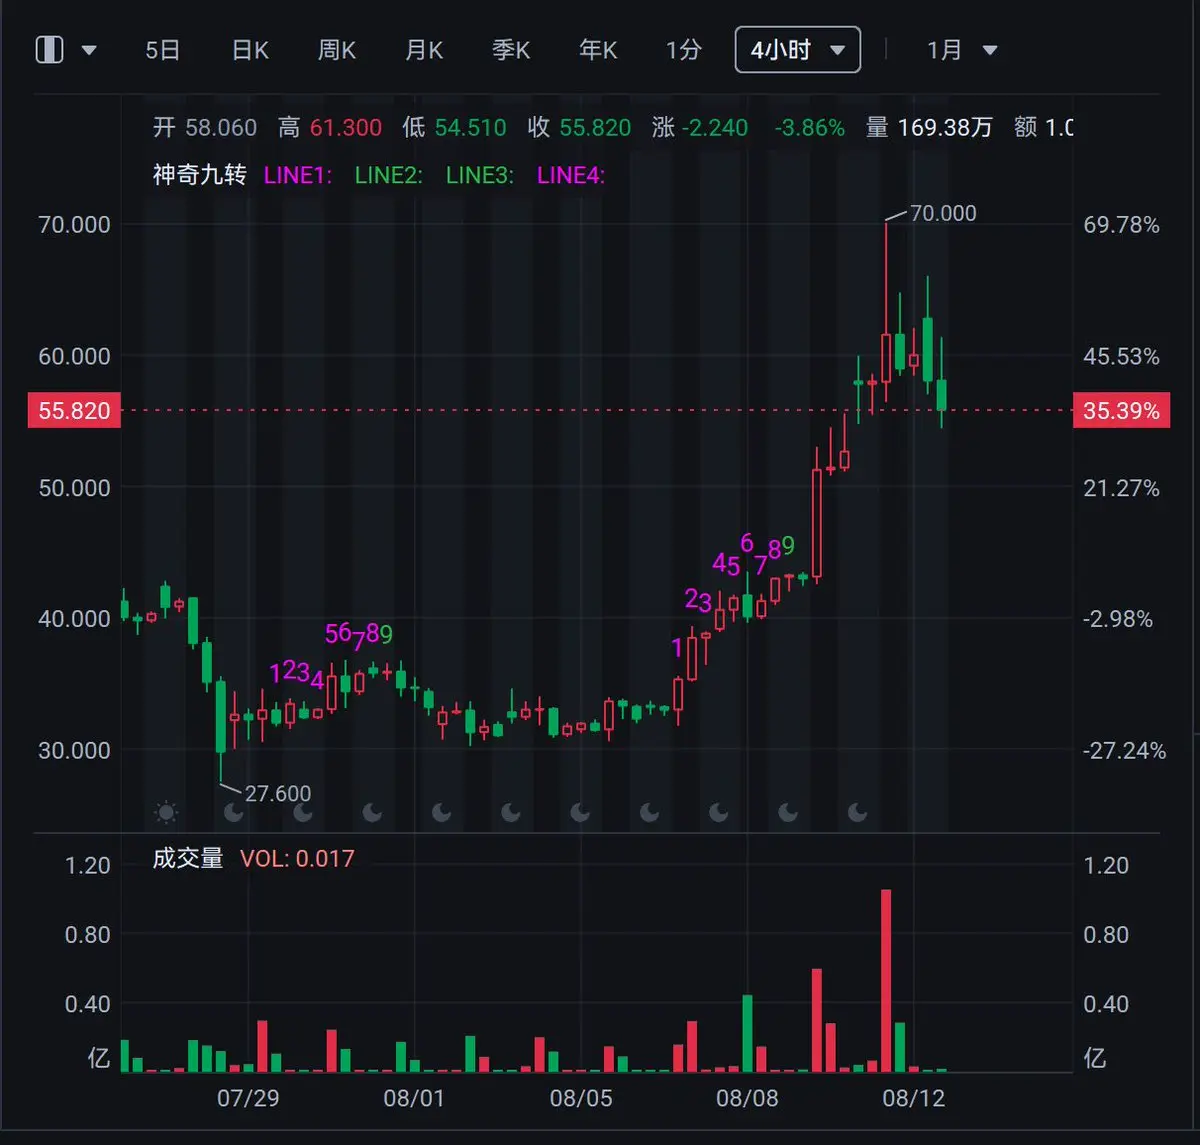Click the LINE1 indicator label

(x=297, y=175)
